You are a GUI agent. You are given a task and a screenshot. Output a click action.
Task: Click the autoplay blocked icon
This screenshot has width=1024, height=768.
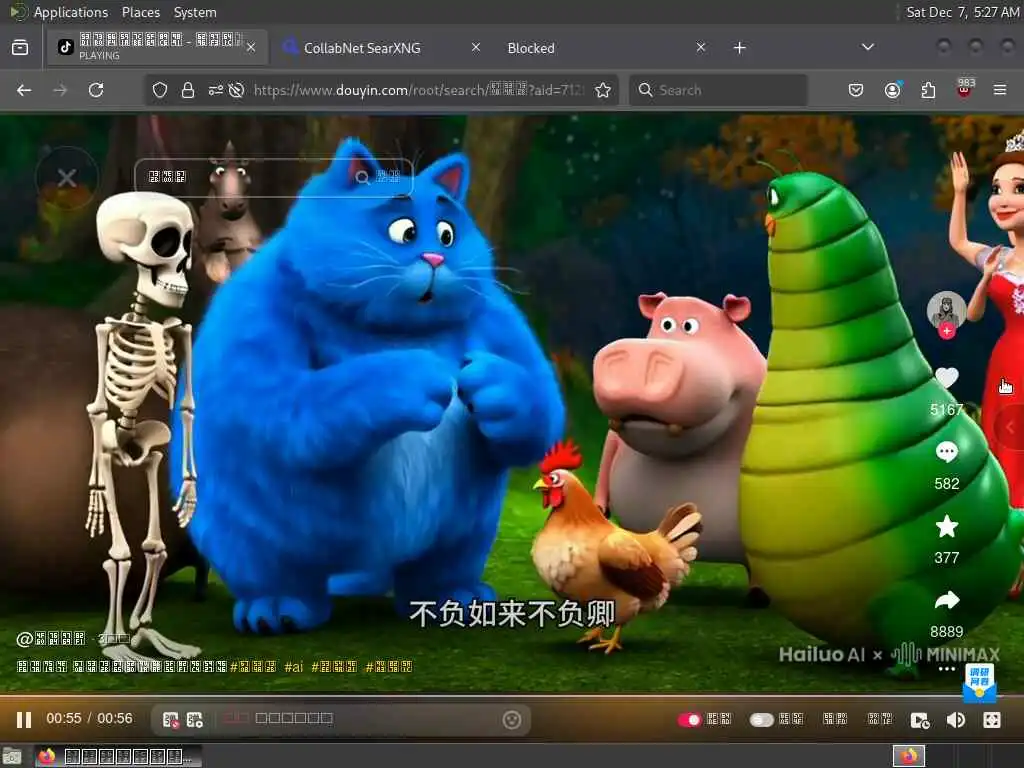[236, 90]
